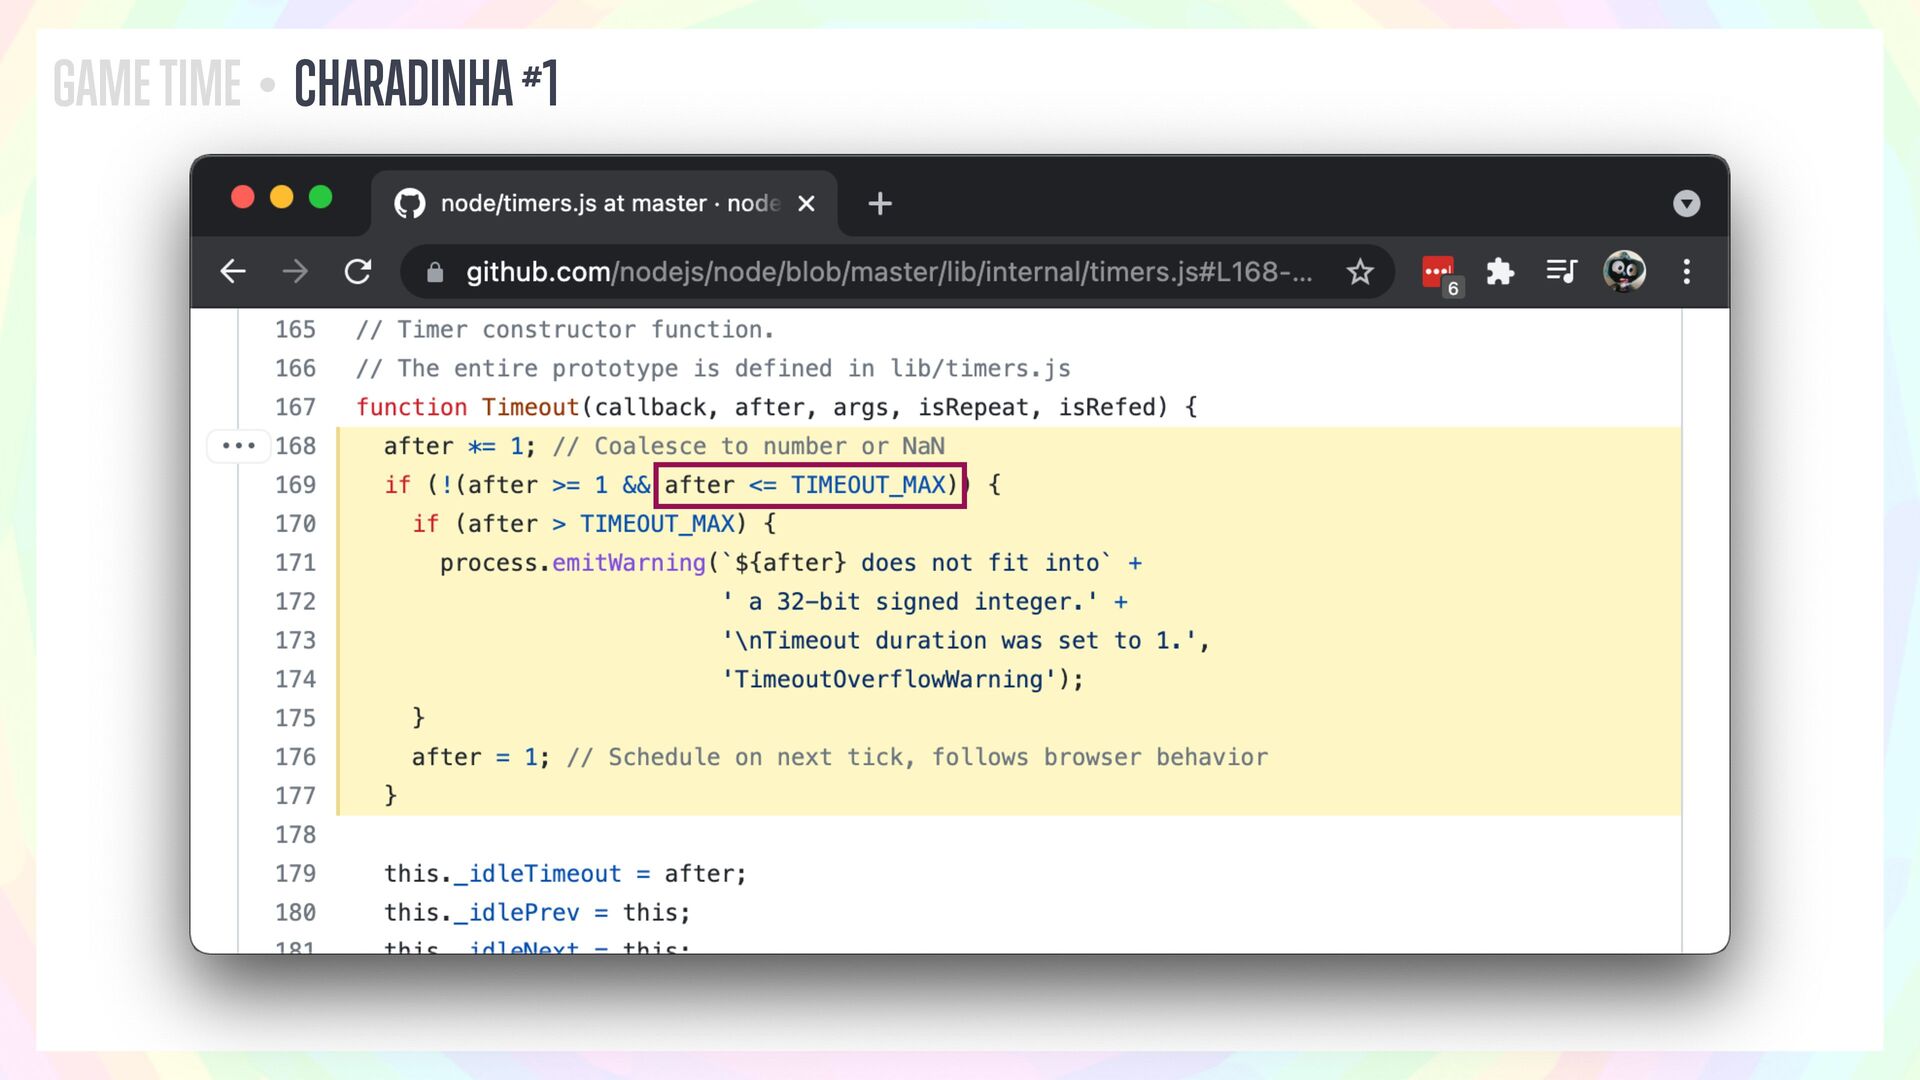This screenshot has height=1080, width=1920.
Task: Reload the GitHub page
Action: (358, 271)
